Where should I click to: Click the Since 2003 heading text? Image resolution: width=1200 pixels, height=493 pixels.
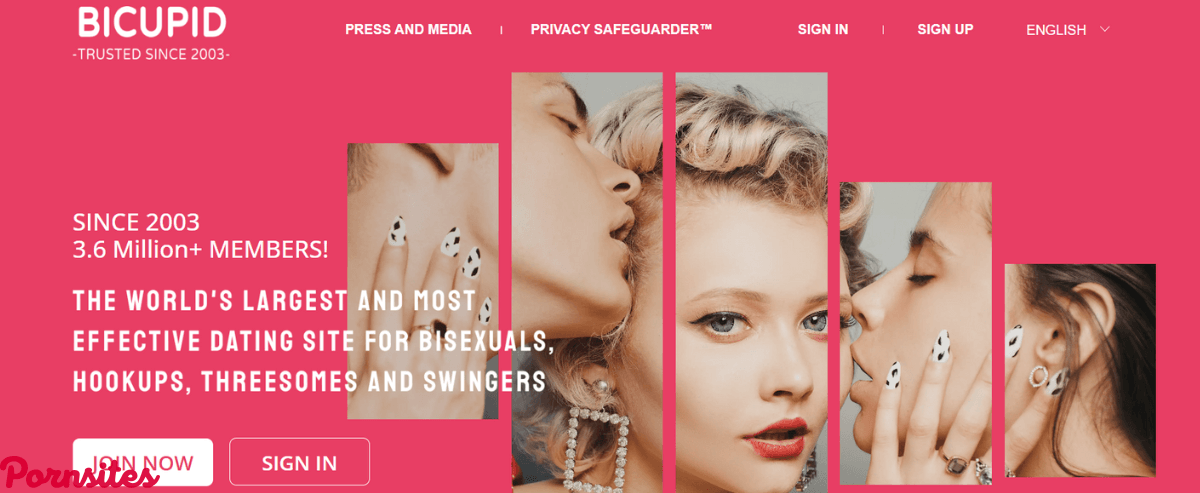pyautogui.click(x=136, y=222)
